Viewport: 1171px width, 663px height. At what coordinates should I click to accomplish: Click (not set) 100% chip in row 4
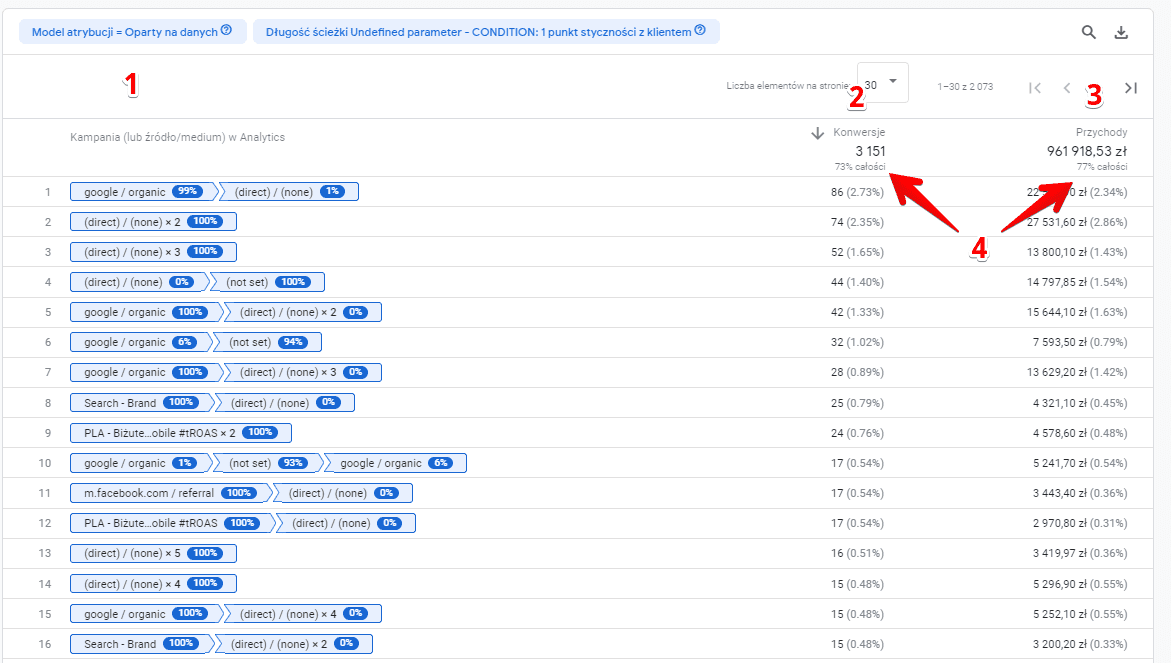(x=267, y=282)
